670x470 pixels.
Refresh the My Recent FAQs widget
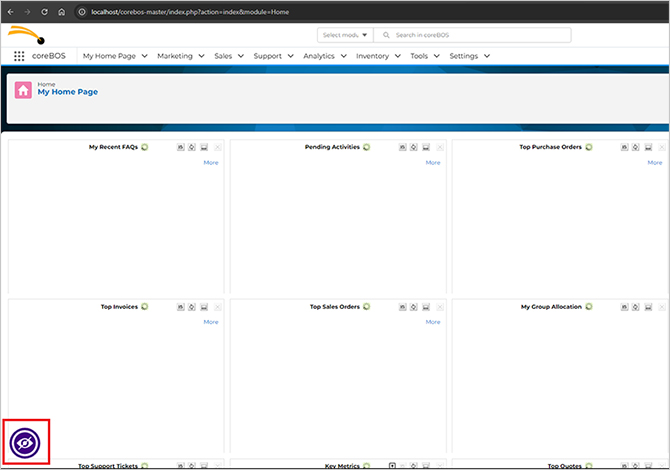(145, 147)
